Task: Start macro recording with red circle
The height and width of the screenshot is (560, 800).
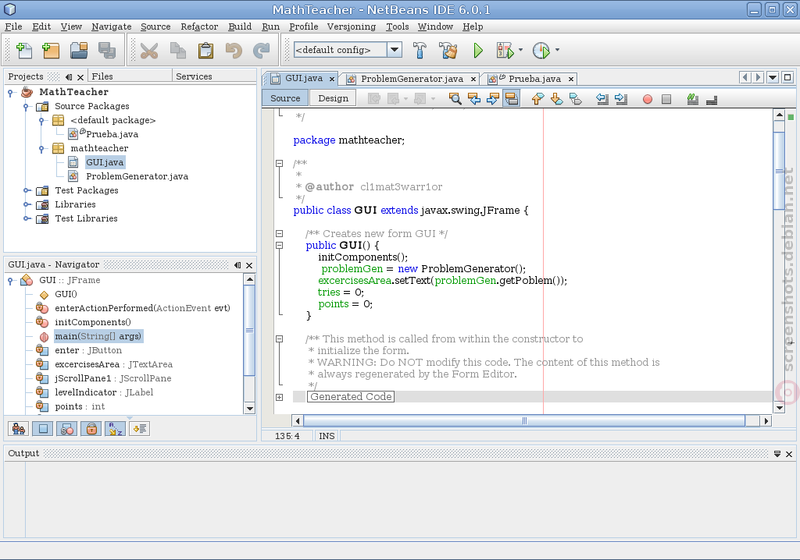Action: pos(647,99)
